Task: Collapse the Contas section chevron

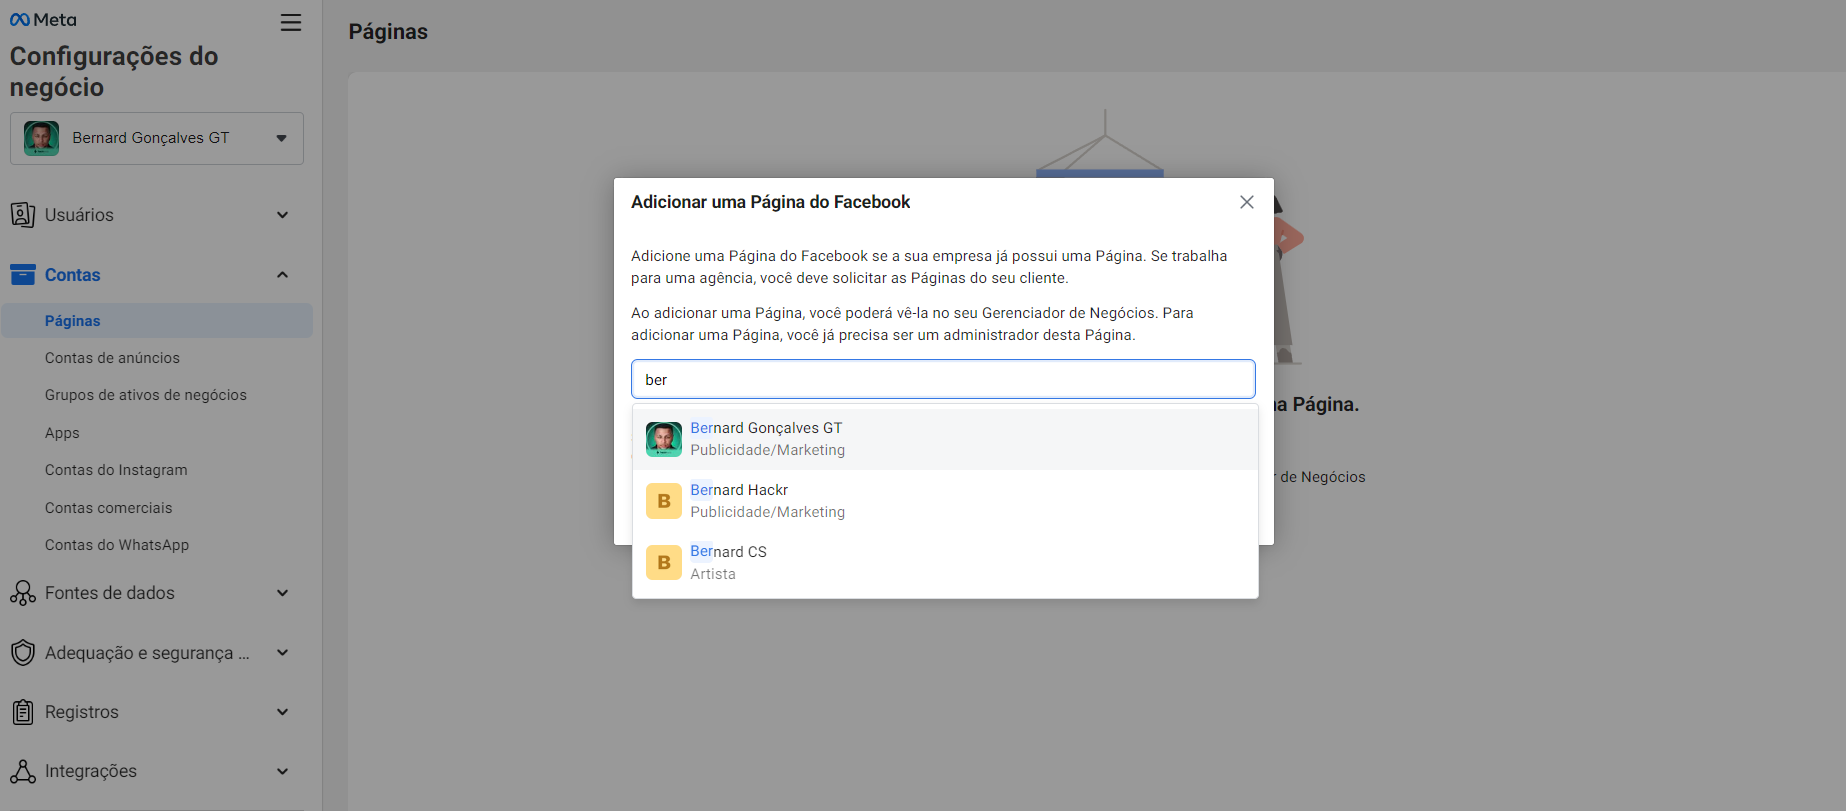Action: point(283,275)
